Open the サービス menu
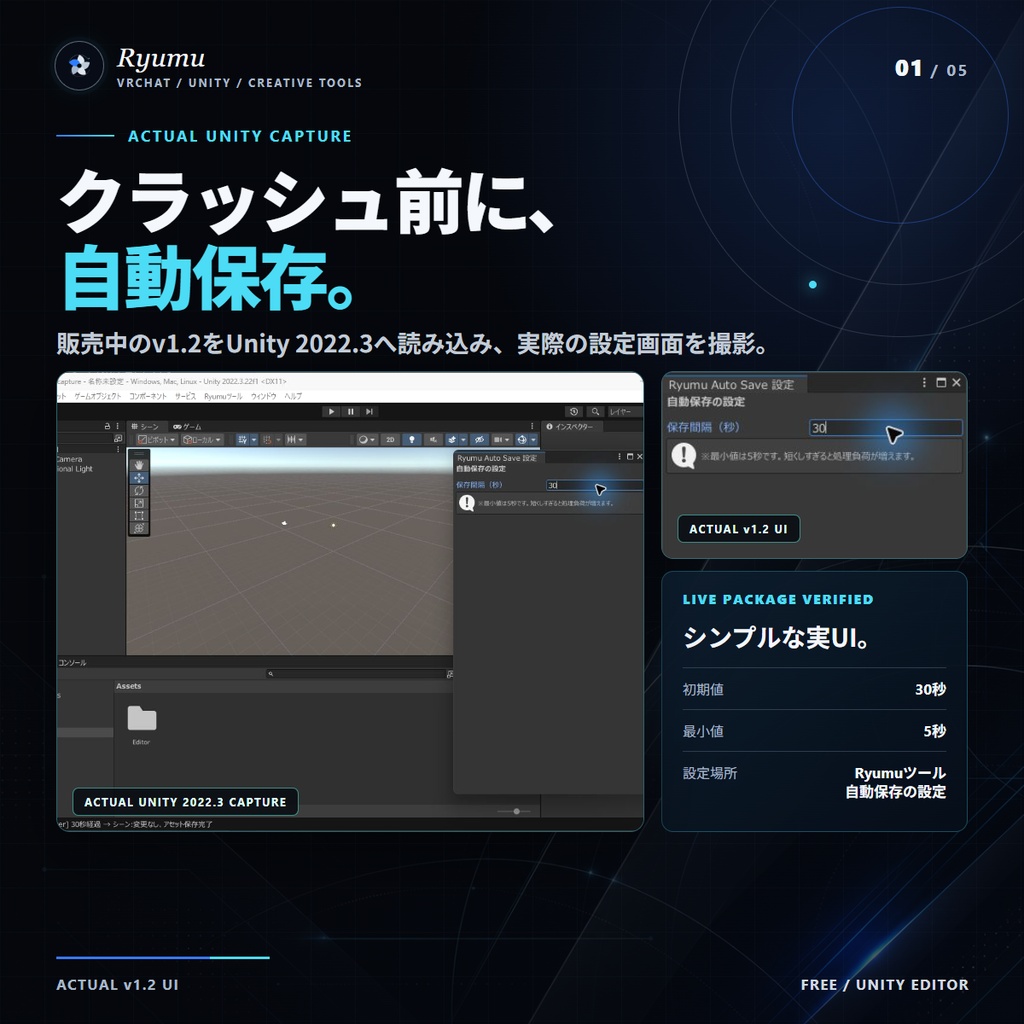This screenshot has height=1024, width=1024. [185, 396]
